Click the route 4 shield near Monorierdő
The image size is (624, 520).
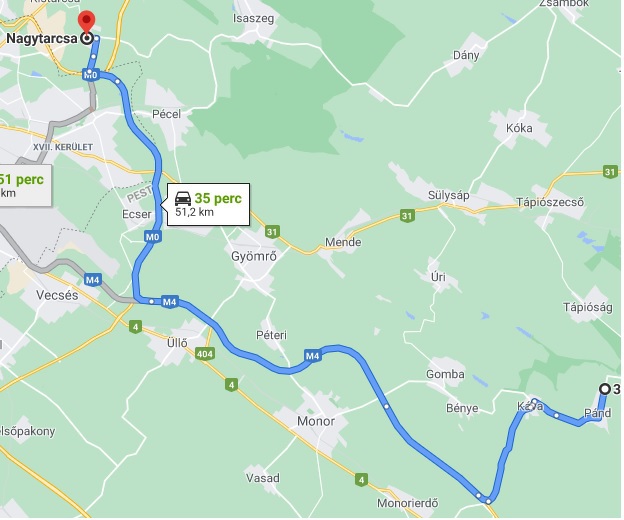(361, 479)
